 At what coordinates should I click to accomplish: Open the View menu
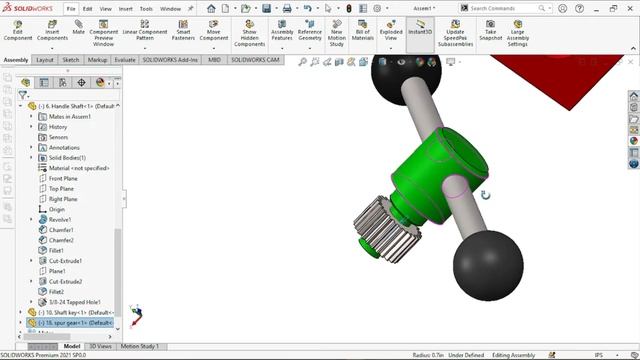coord(105,9)
